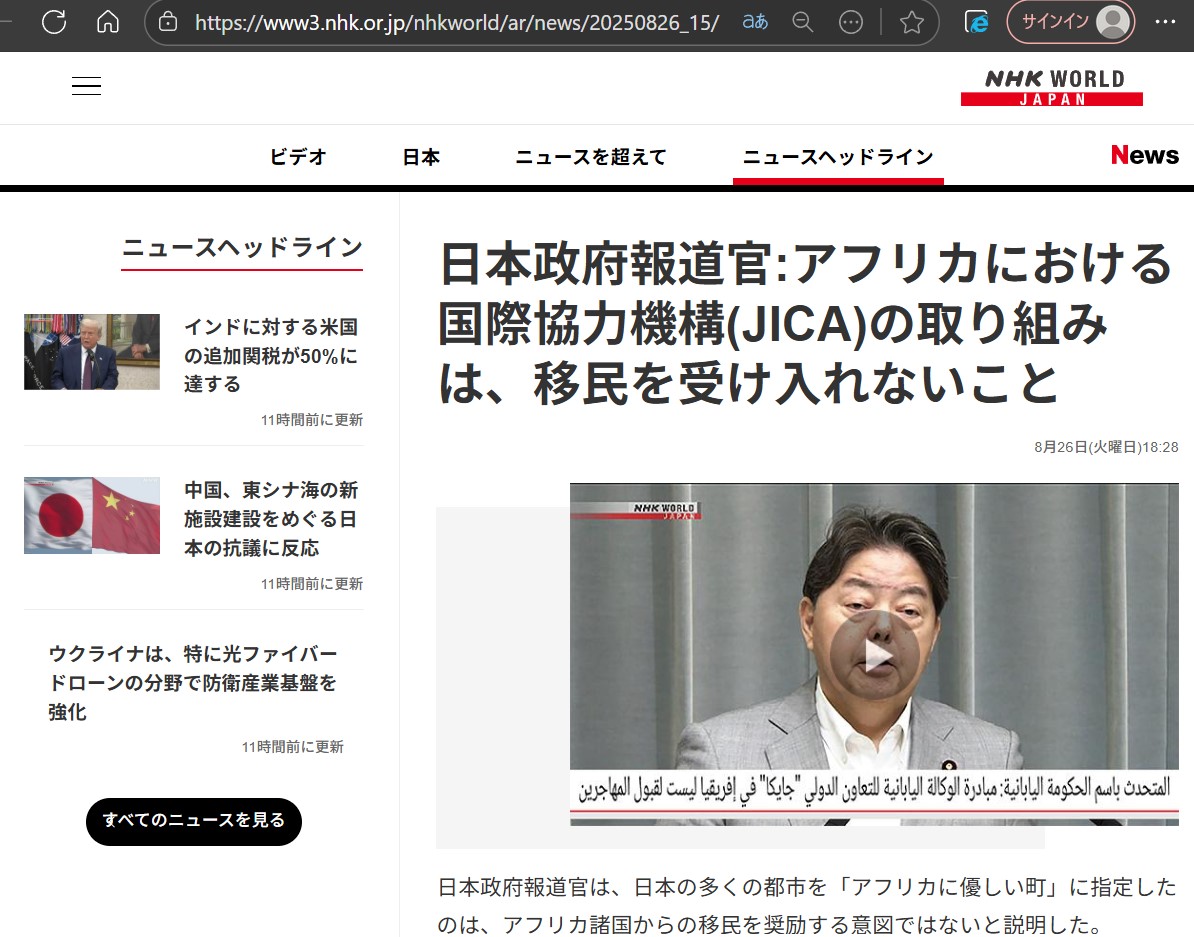Screen dimensions: 1194x937
Task: Open the India 50% tariff headline
Action: click(x=271, y=355)
